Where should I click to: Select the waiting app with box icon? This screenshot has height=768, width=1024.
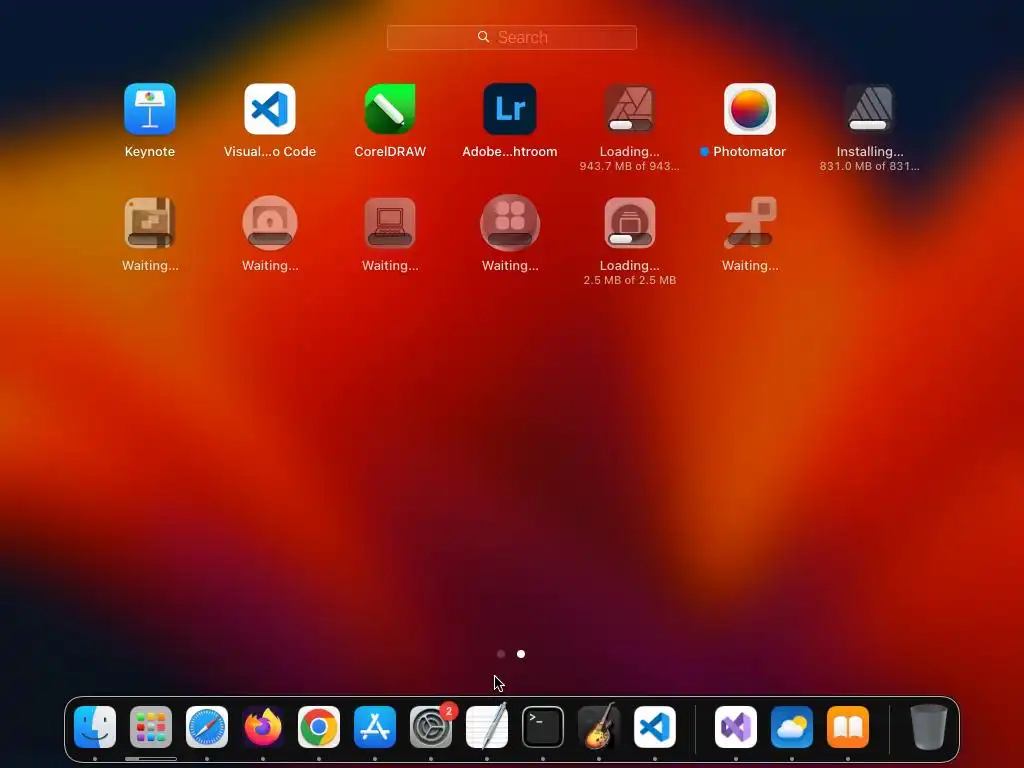150,223
